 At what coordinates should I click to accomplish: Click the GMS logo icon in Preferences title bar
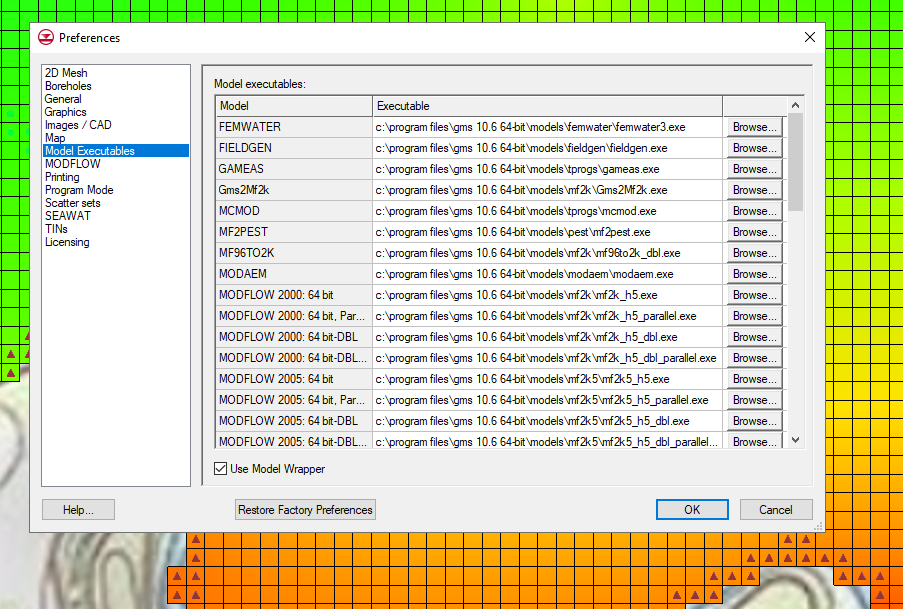[x=45, y=37]
